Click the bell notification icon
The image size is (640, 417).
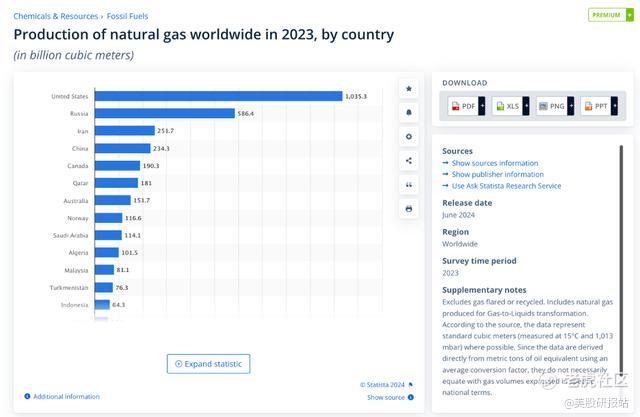point(408,112)
